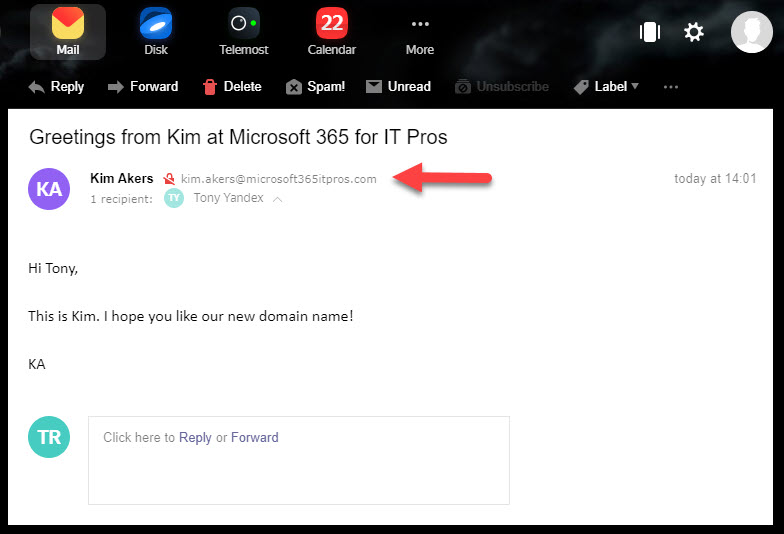This screenshot has height=534, width=784.
Task: Click the 'today at 14:01' timestamp
Action: 715,178
